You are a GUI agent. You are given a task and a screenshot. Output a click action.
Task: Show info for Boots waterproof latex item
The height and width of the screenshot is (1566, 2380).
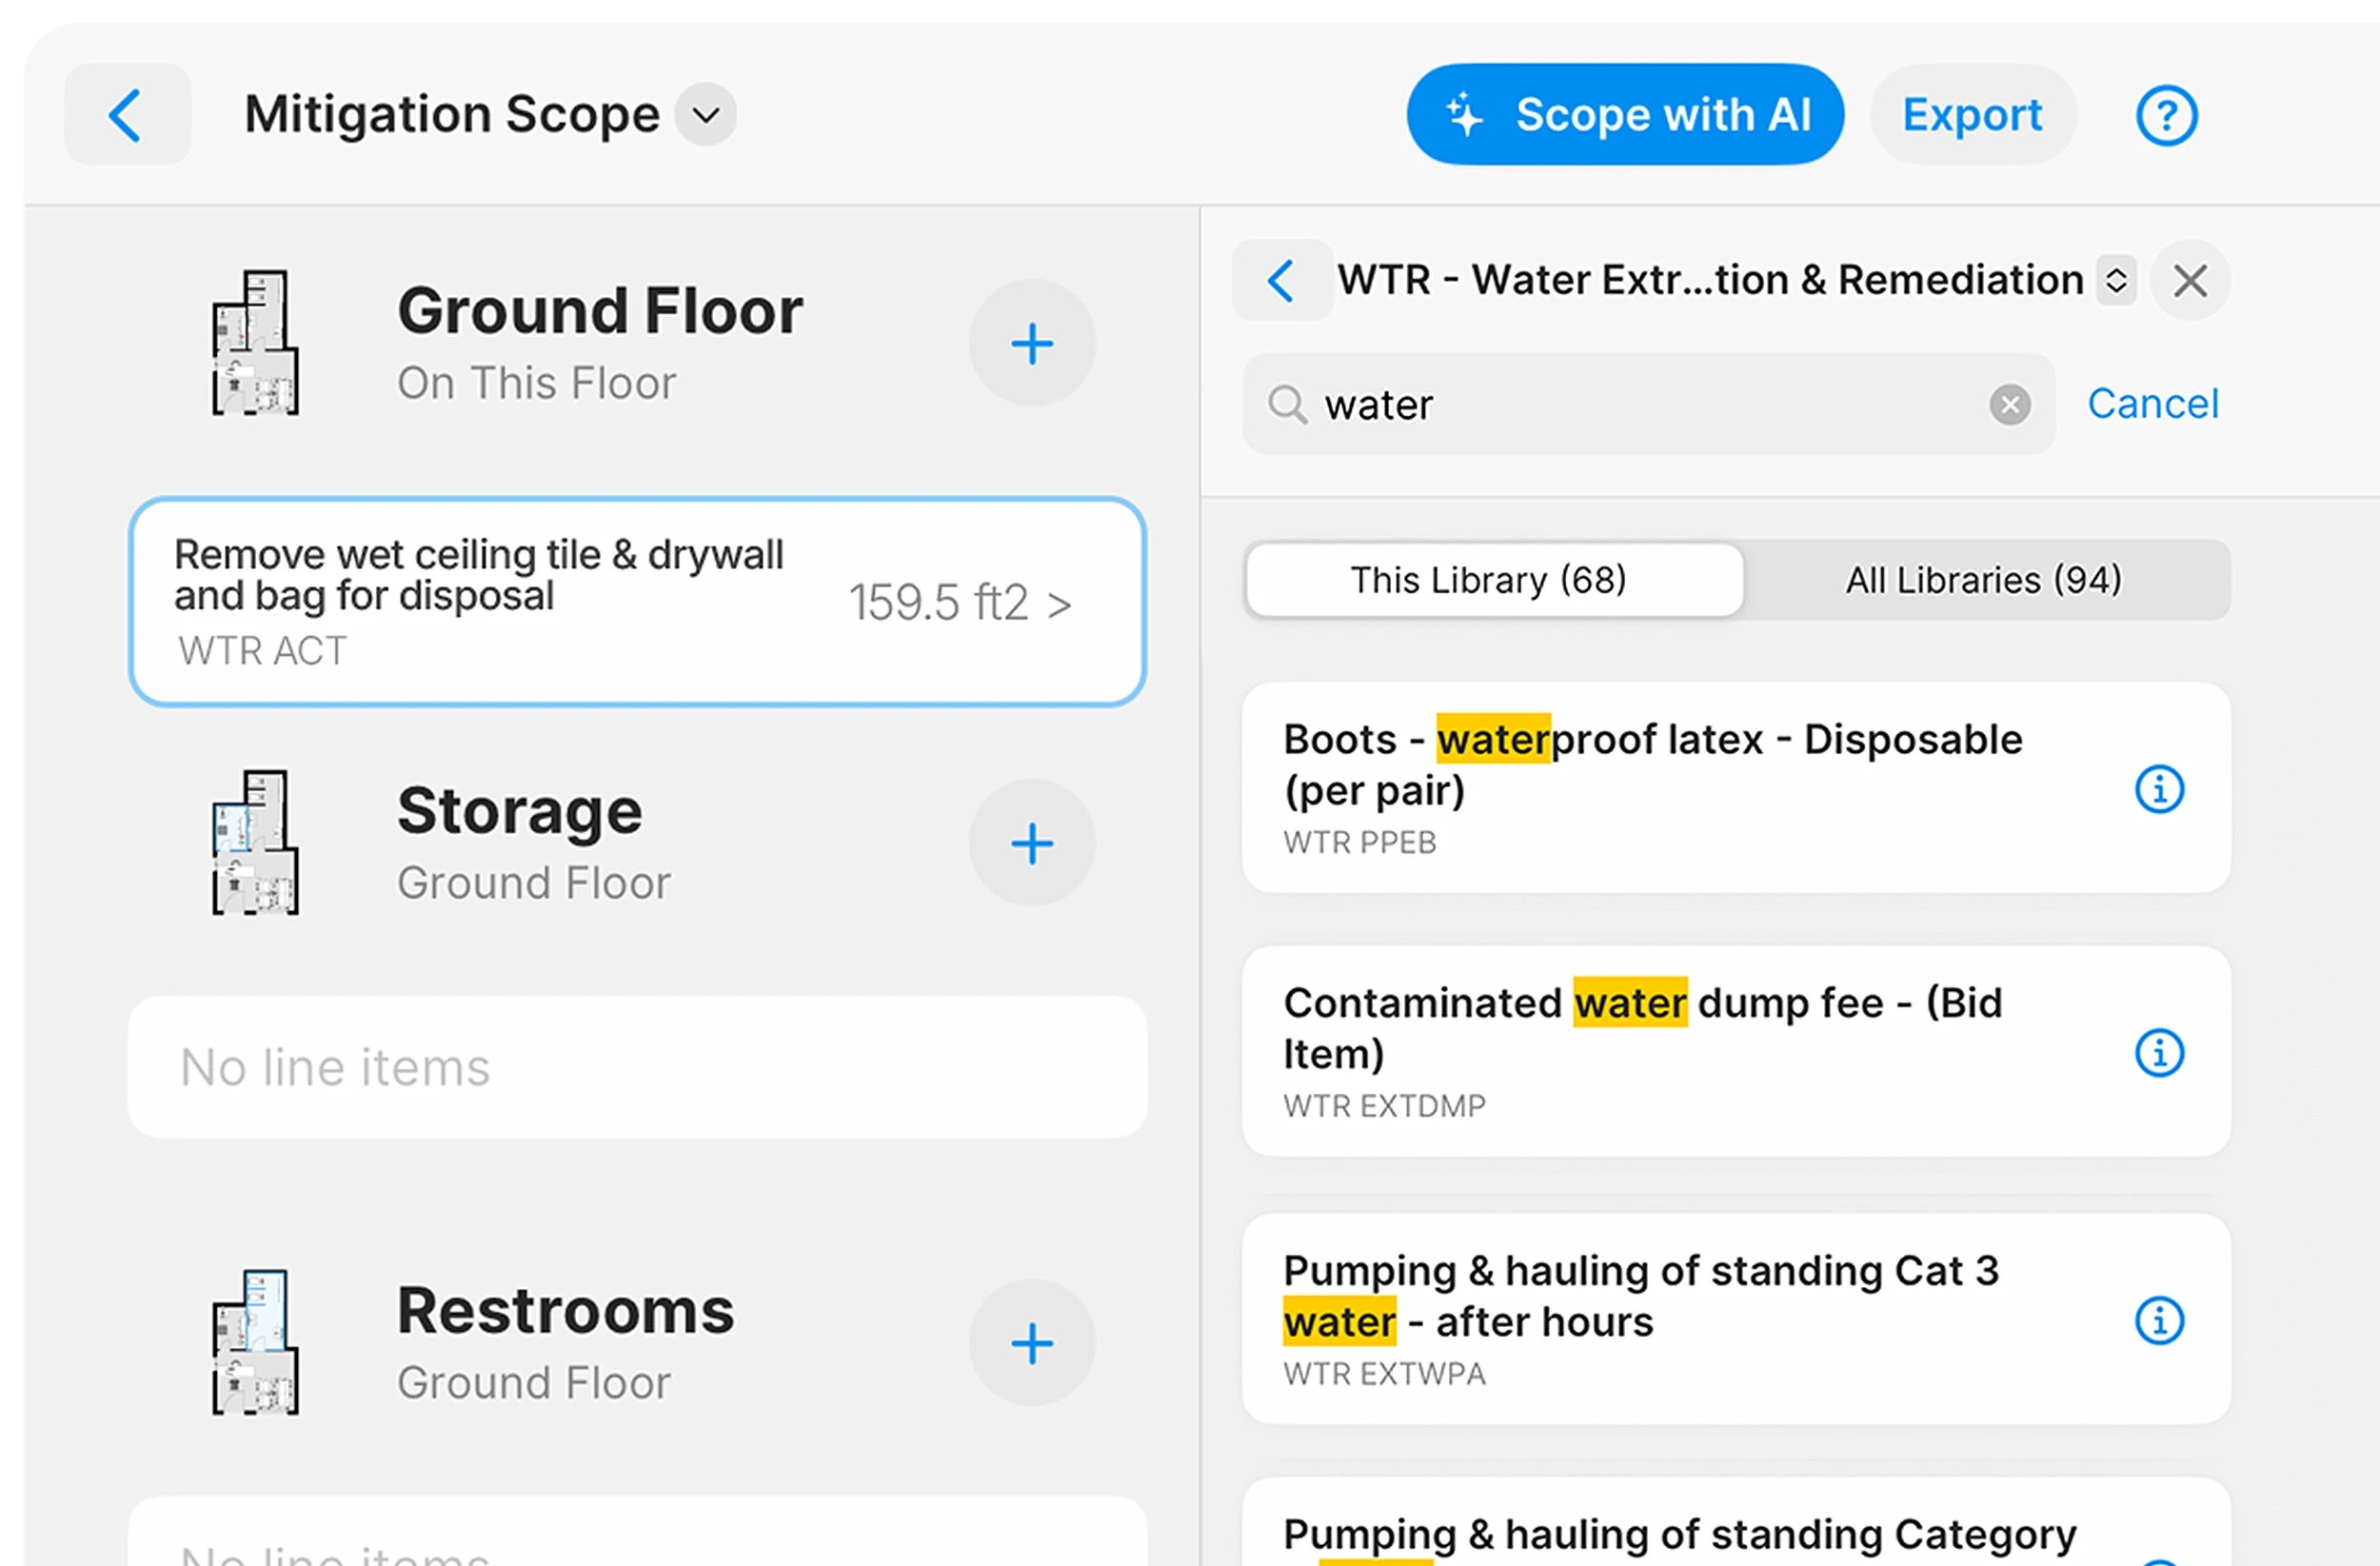pos(2159,789)
